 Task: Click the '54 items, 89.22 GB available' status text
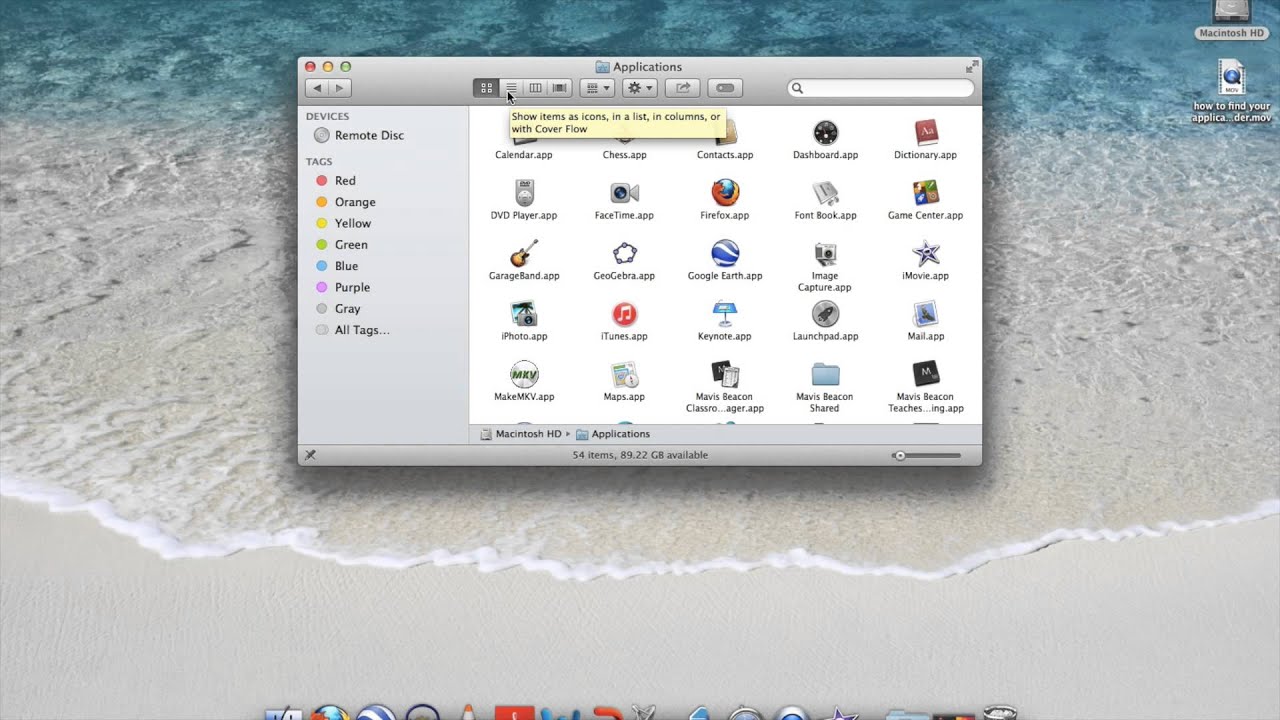point(640,455)
